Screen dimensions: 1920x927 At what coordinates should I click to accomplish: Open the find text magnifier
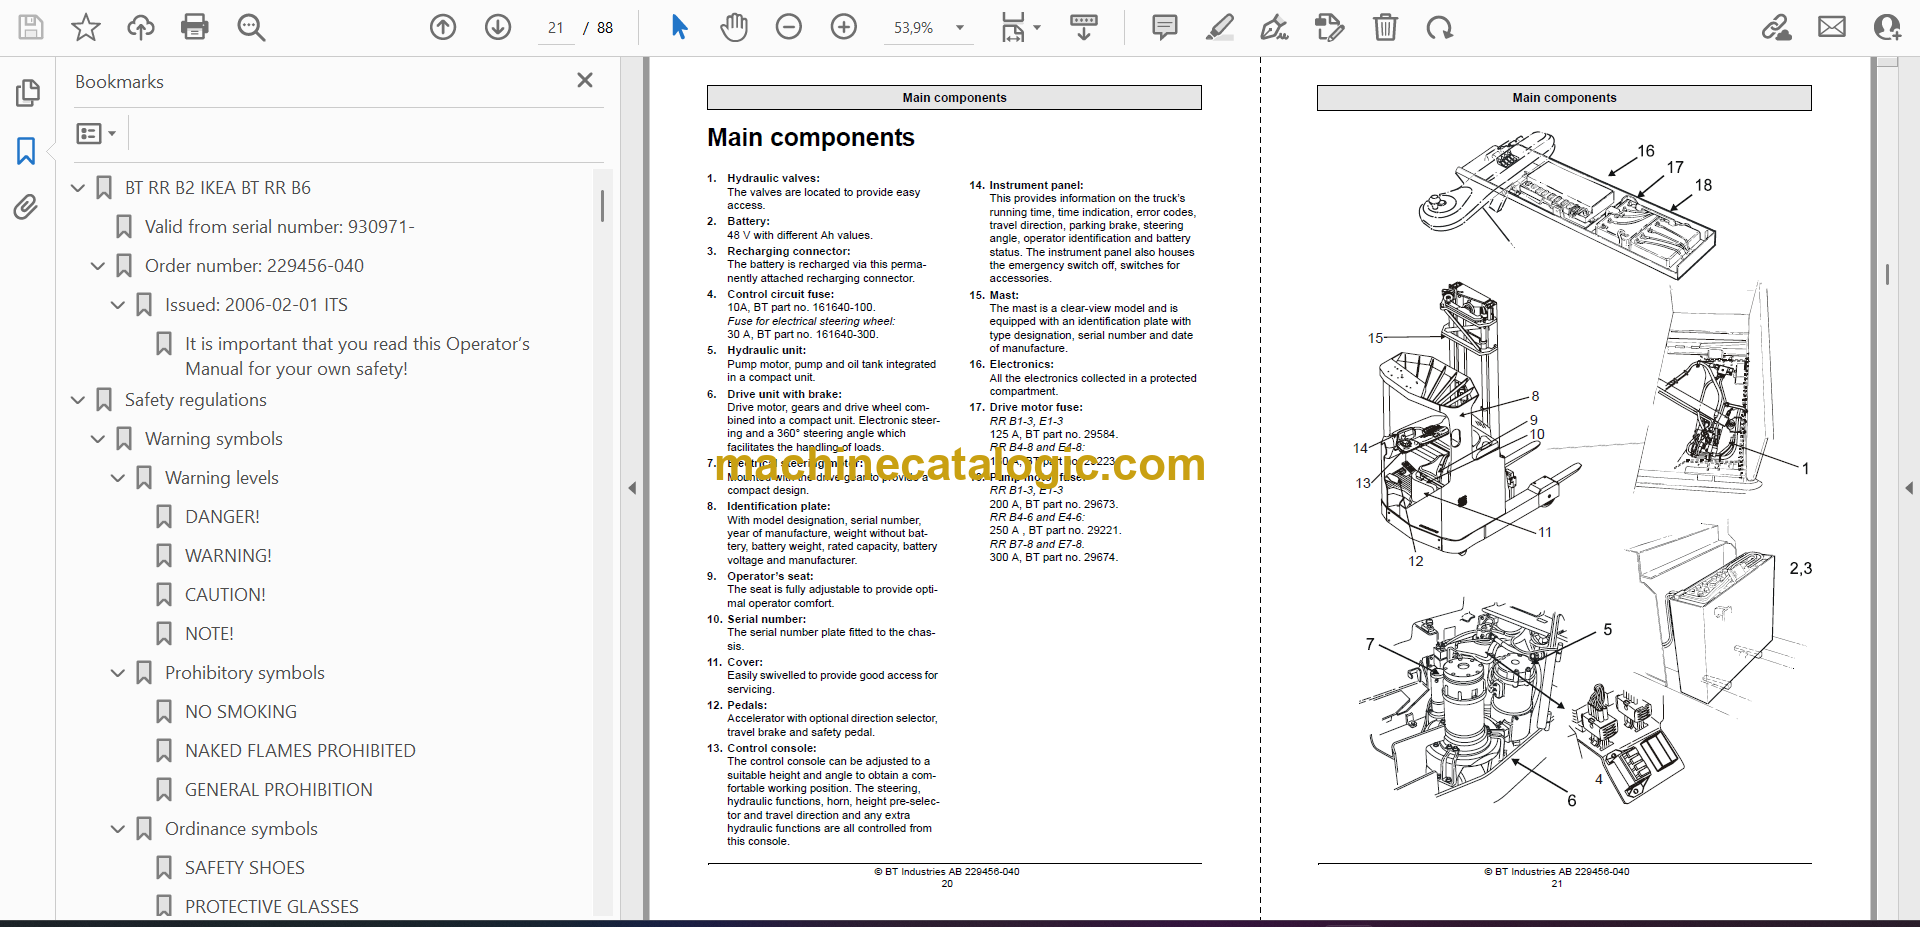click(251, 27)
